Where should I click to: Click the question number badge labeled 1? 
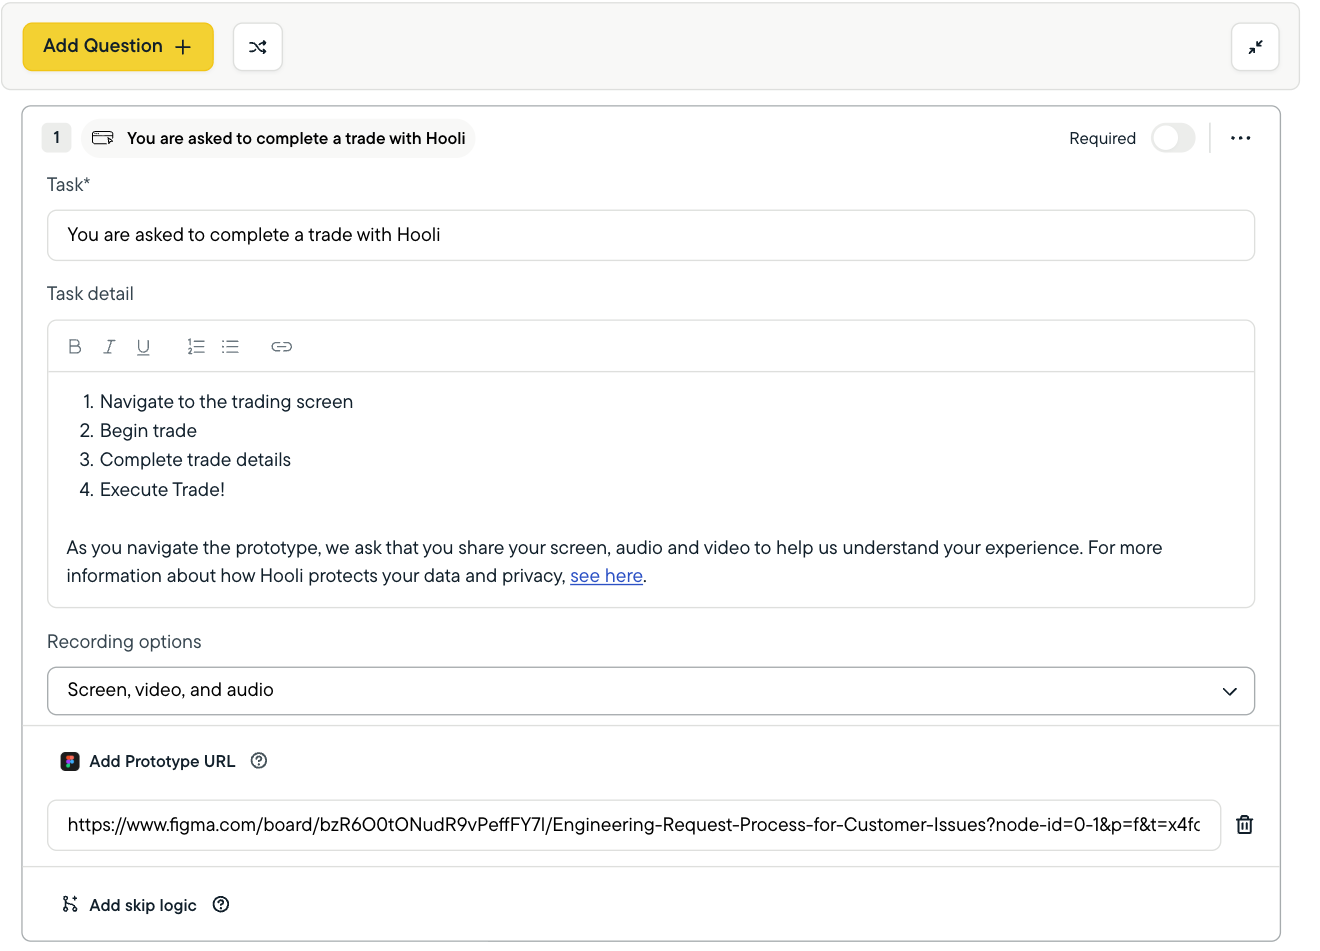[x=56, y=137]
